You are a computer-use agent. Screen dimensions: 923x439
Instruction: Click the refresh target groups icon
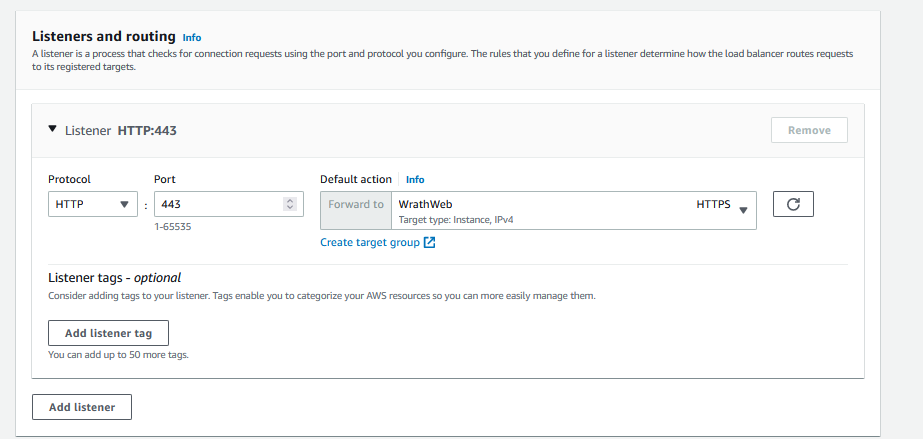(793, 205)
